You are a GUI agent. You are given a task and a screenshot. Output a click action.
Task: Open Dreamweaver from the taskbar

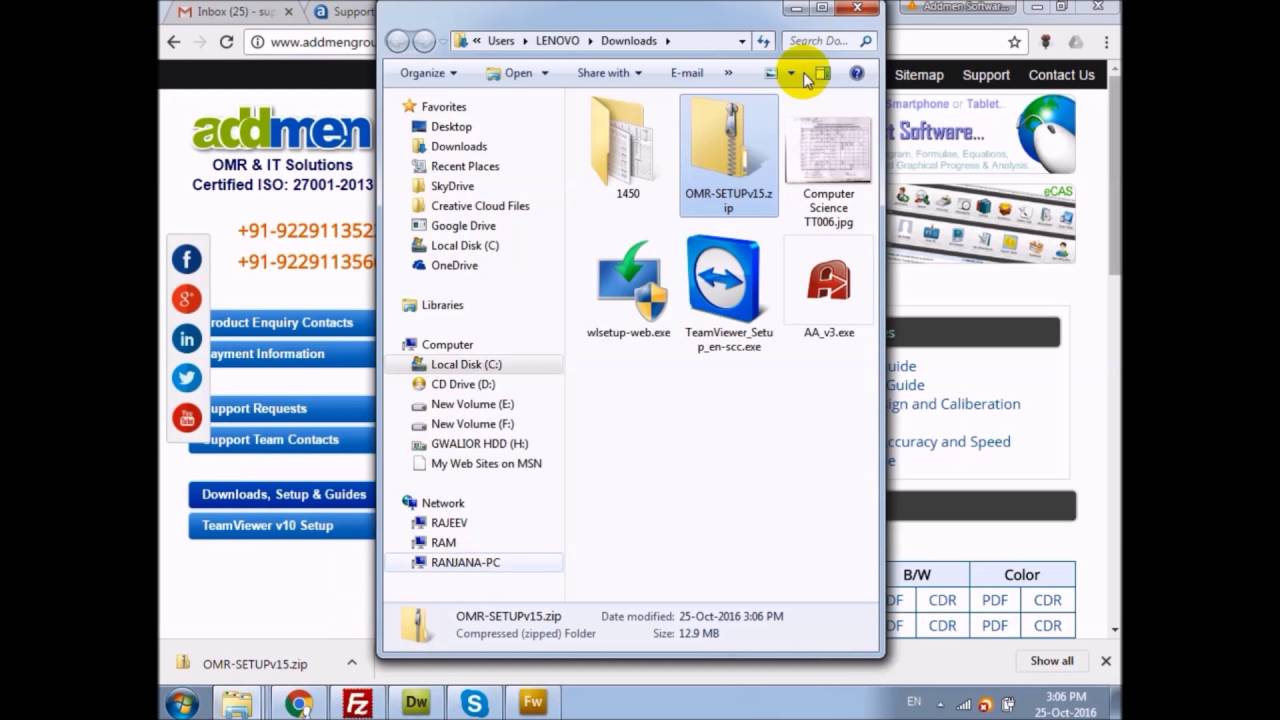click(416, 703)
